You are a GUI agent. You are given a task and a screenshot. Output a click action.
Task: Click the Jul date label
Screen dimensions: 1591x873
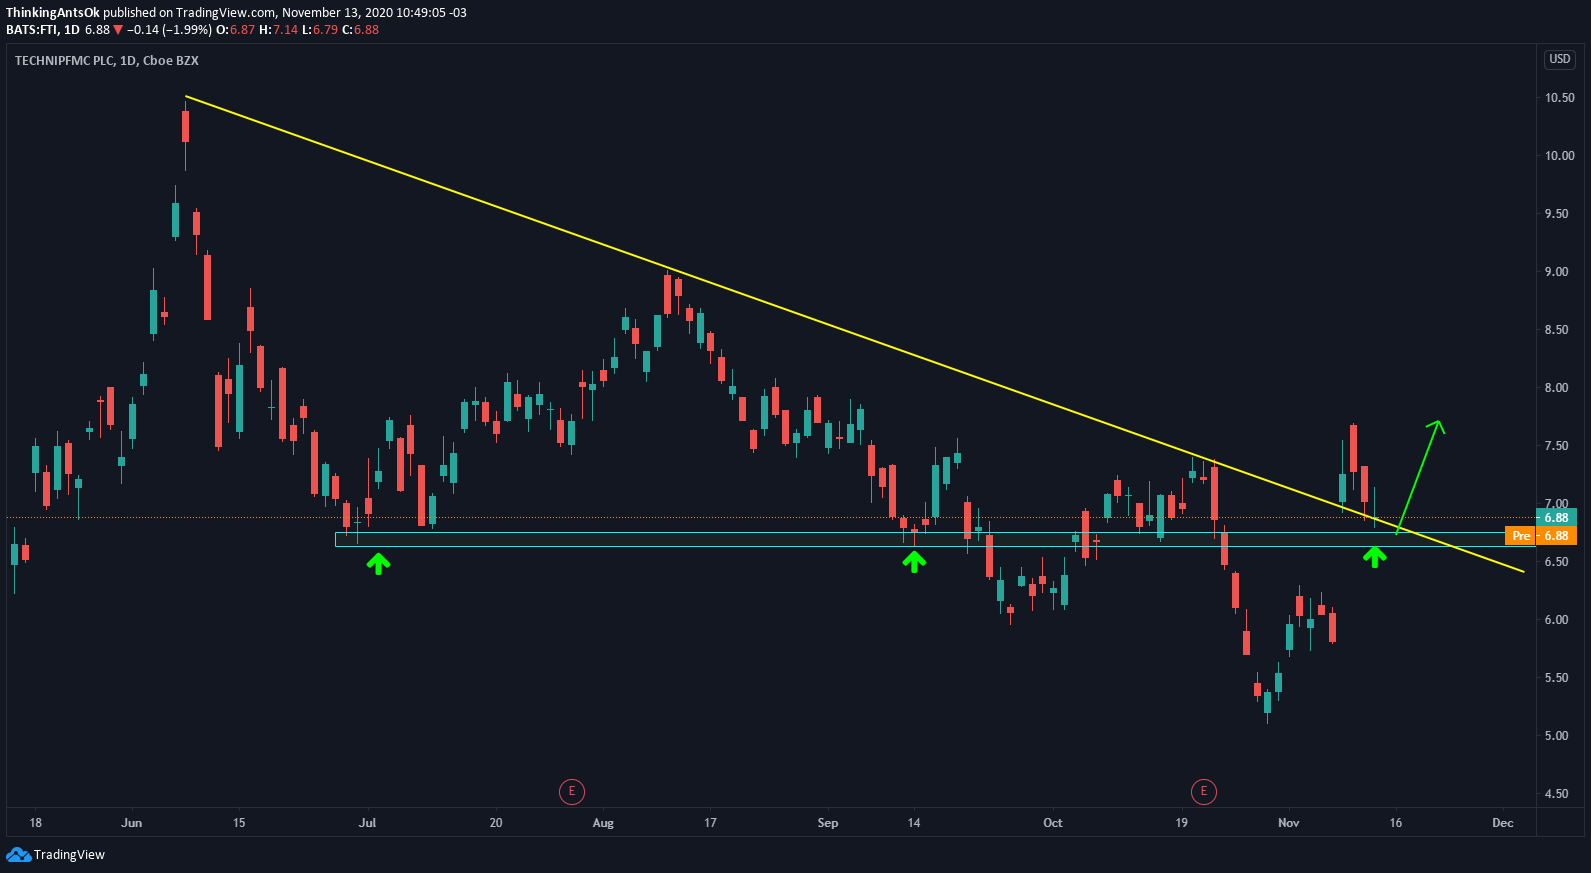[368, 823]
